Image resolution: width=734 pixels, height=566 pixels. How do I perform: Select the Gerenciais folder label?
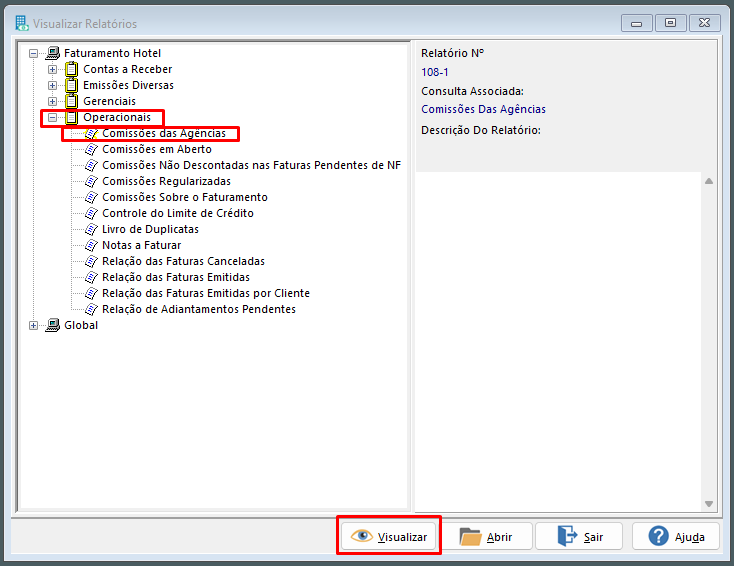pos(110,101)
